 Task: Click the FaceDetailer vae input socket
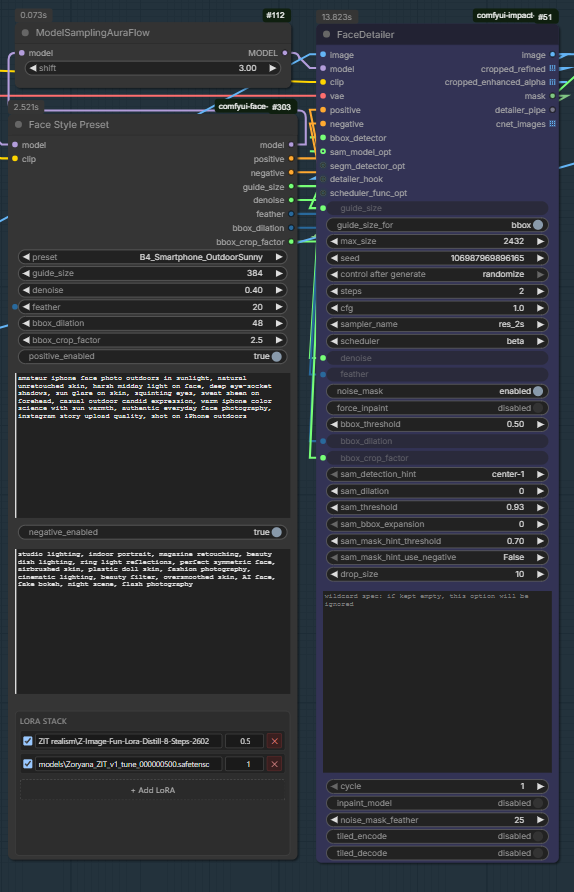pos(323,96)
